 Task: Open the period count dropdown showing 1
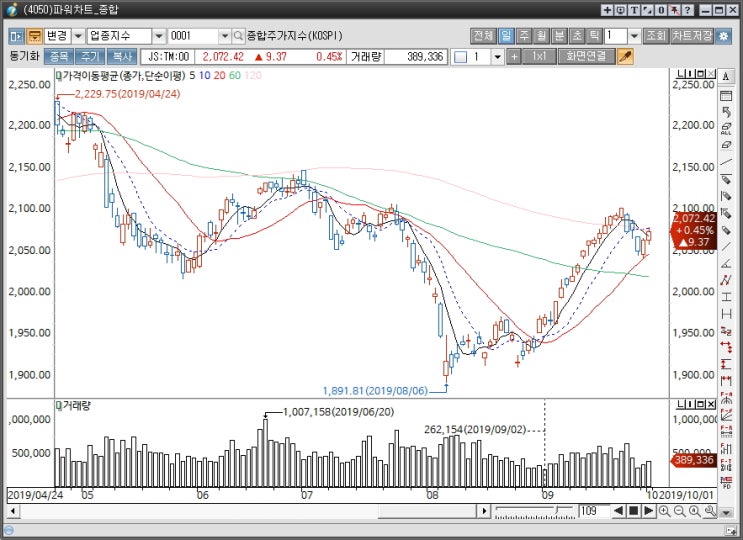point(634,36)
